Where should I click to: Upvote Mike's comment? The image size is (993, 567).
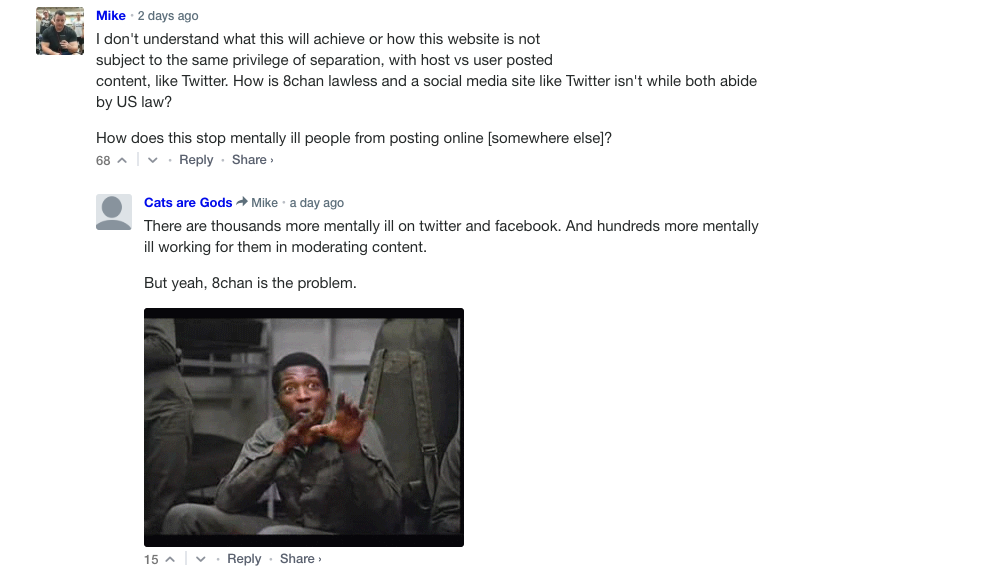point(122,160)
